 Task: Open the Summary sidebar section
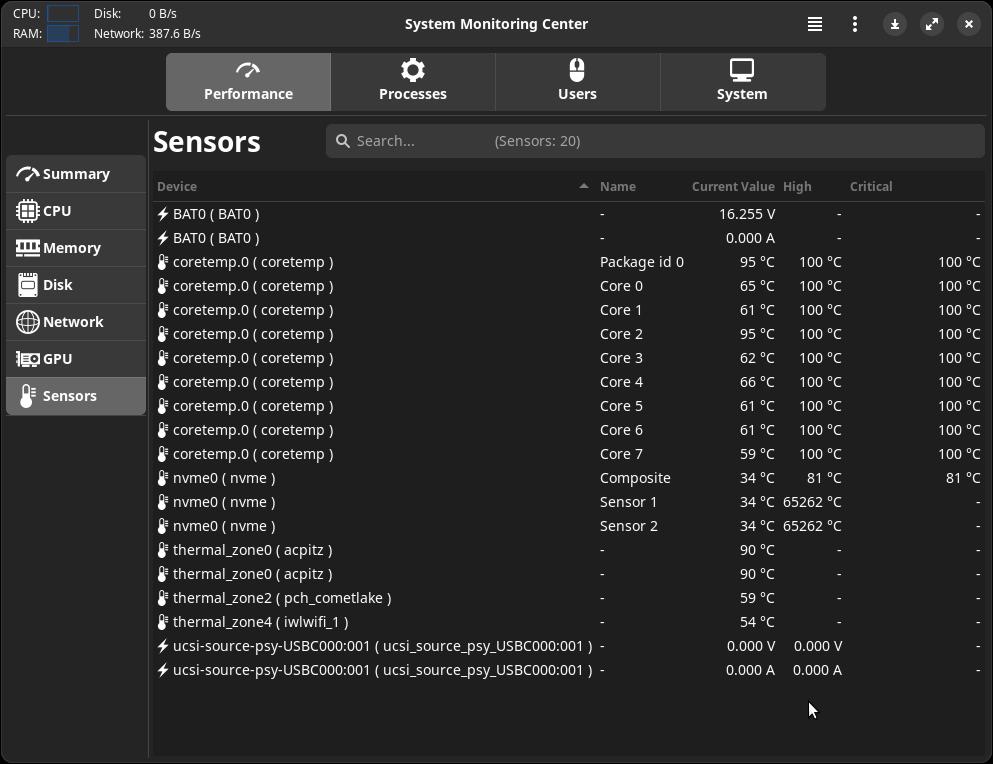pyautogui.click(x=76, y=174)
